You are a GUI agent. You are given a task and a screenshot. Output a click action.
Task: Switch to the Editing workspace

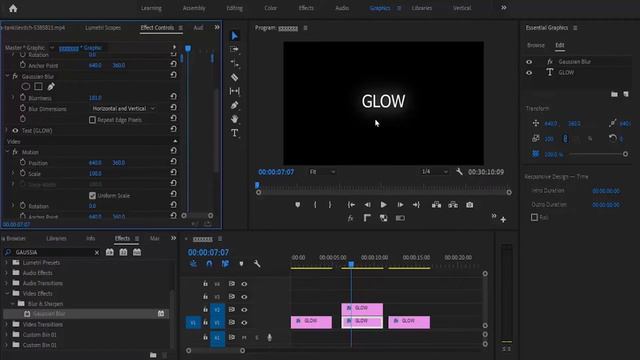point(234,8)
